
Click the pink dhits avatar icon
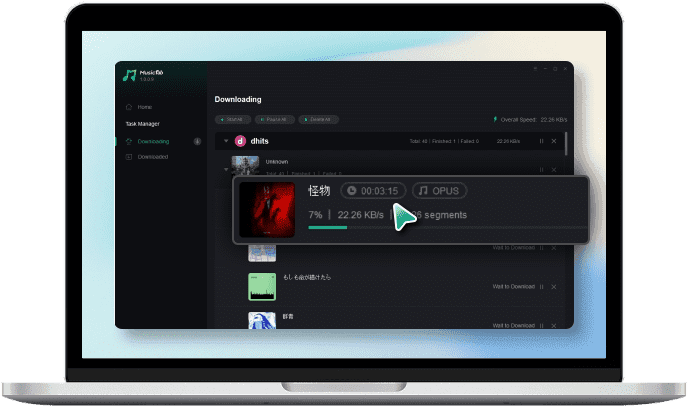point(240,141)
